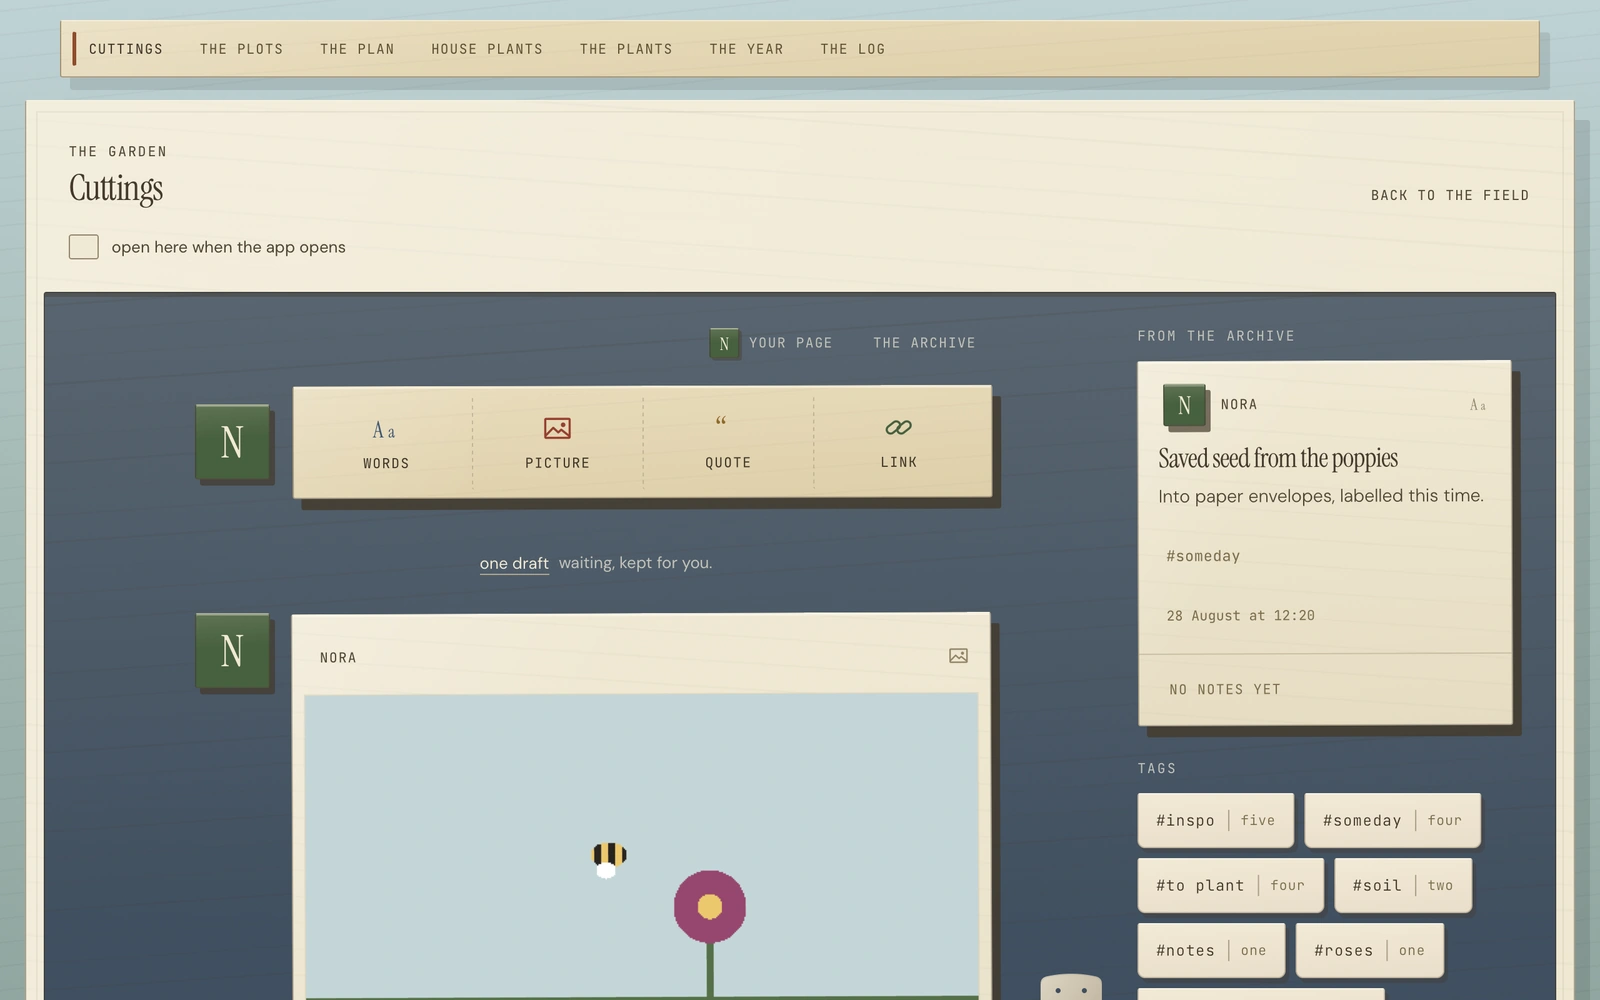Choose the Picture post type

pyautogui.click(x=557, y=442)
